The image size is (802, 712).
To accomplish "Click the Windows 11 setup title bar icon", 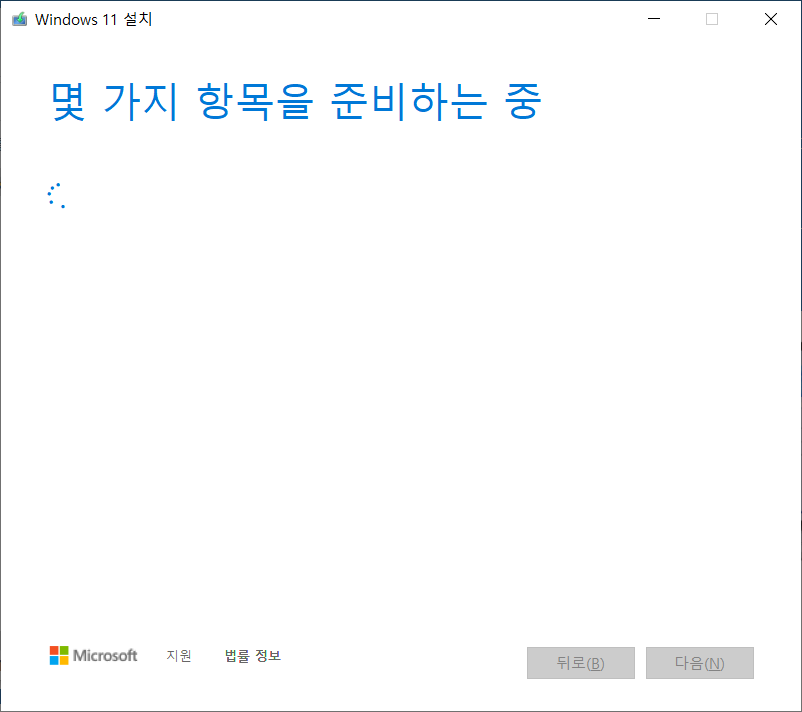I will [x=19, y=19].
